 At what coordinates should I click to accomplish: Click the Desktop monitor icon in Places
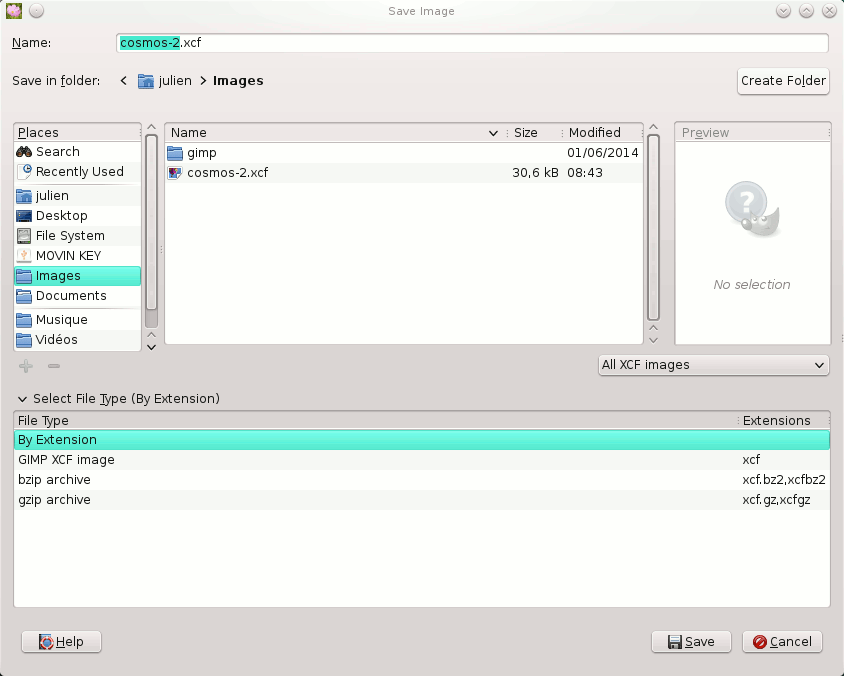(24, 215)
